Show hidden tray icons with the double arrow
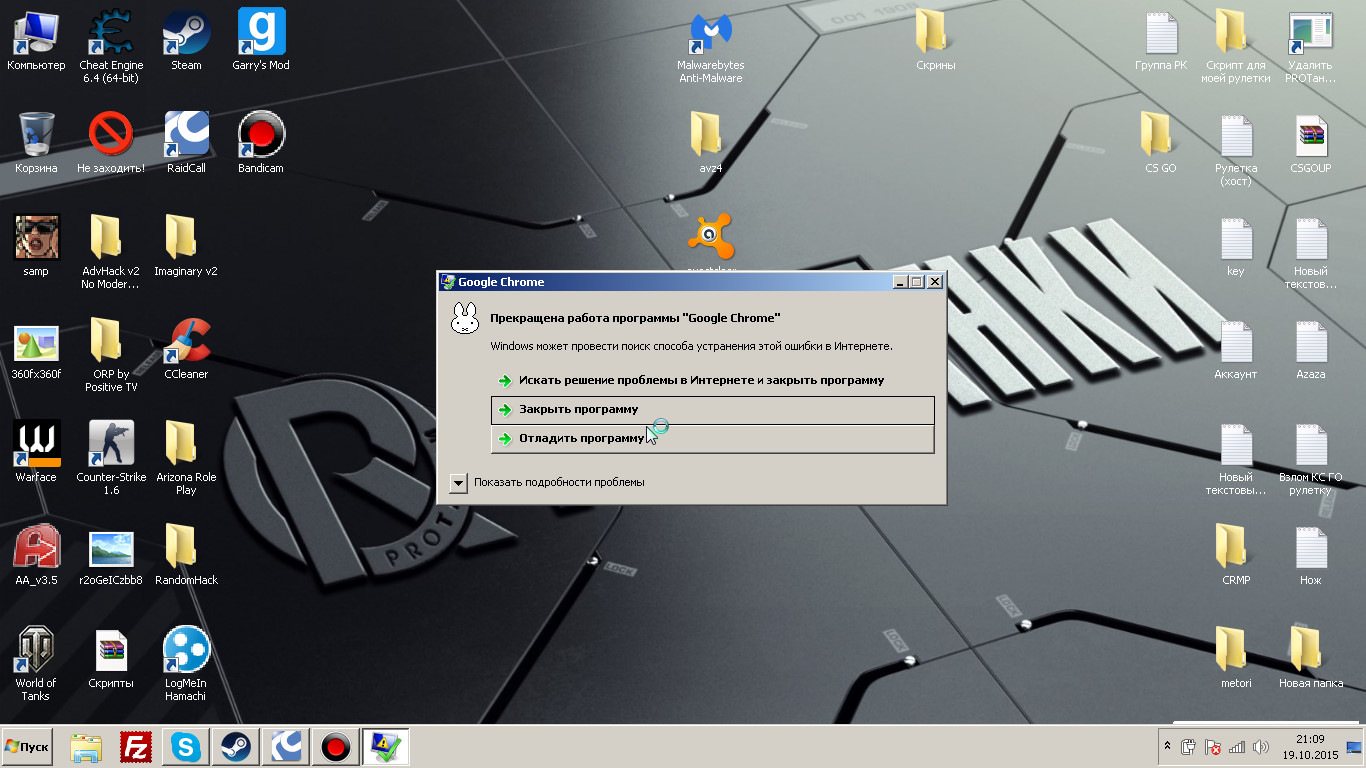Image resolution: width=1366 pixels, height=768 pixels. pyautogui.click(x=1167, y=747)
